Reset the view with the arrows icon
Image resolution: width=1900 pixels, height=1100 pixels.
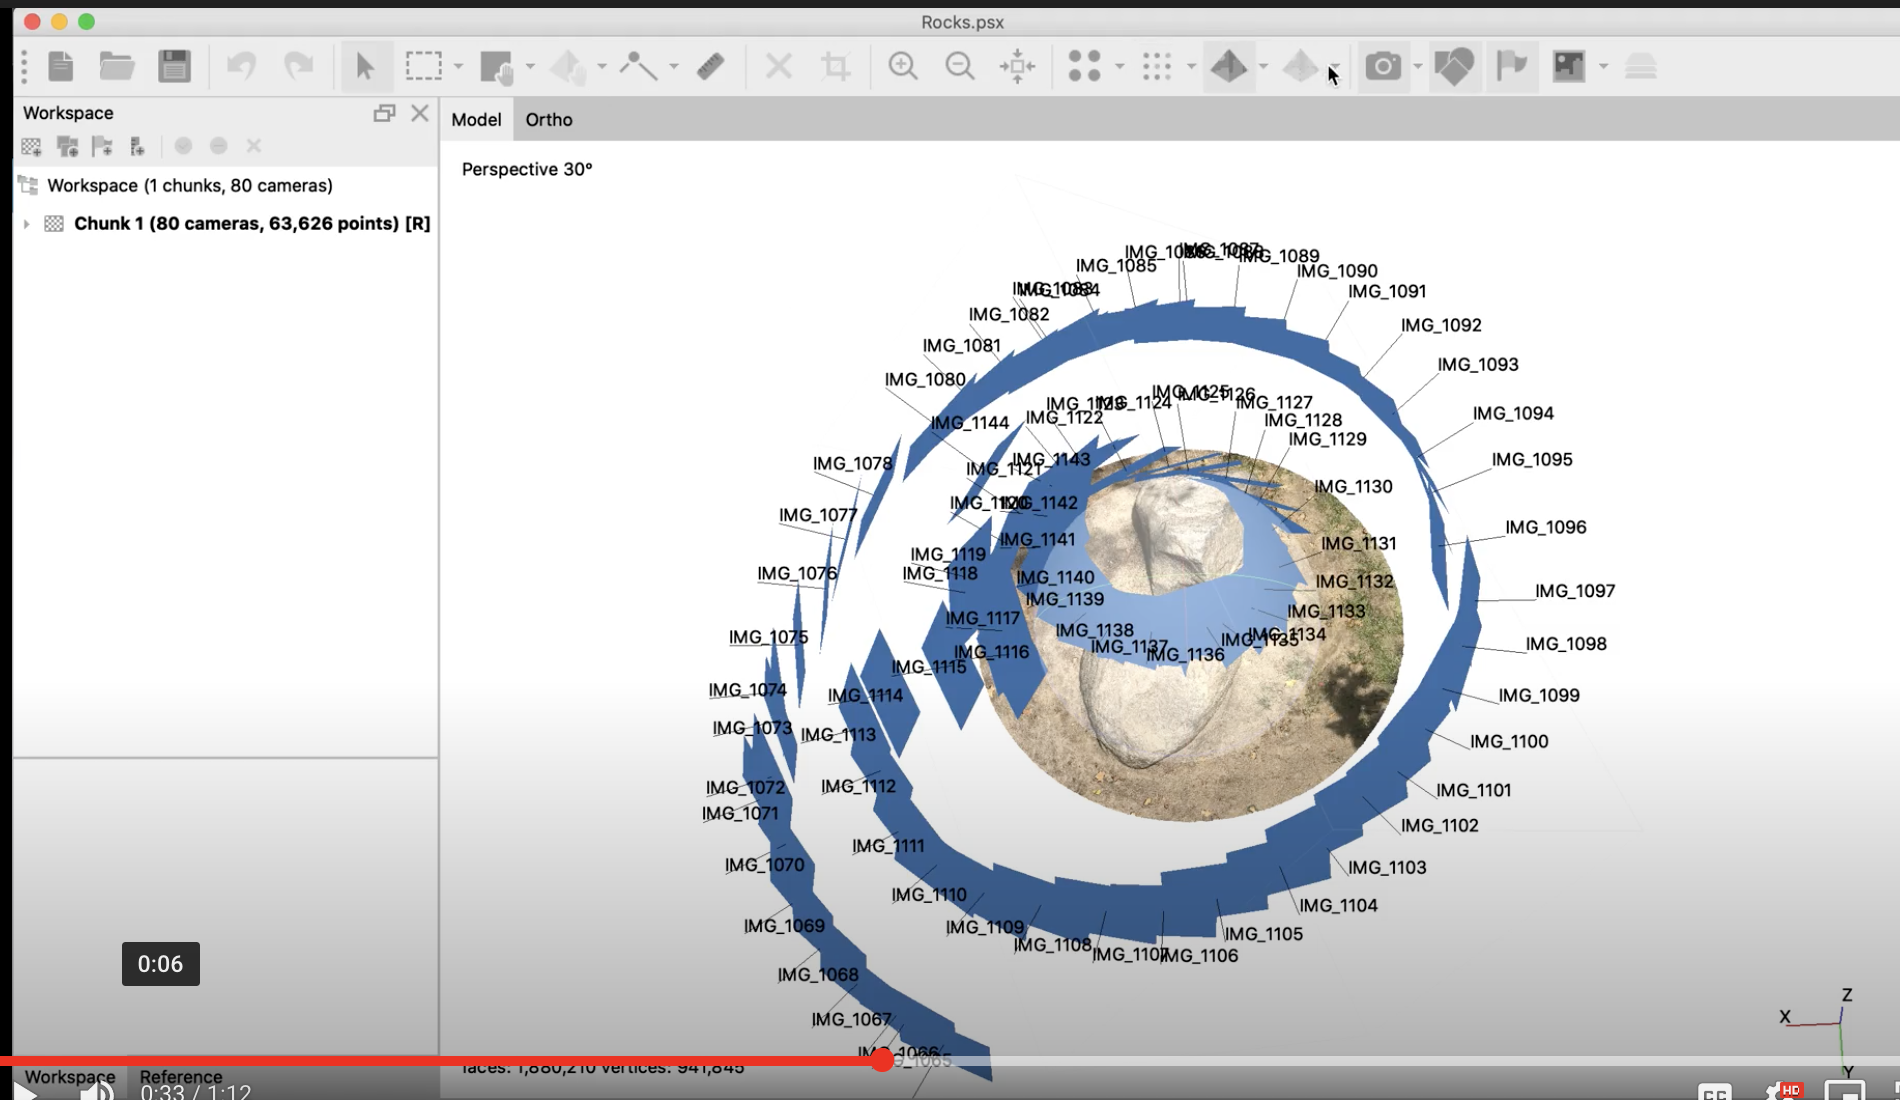click(1018, 66)
